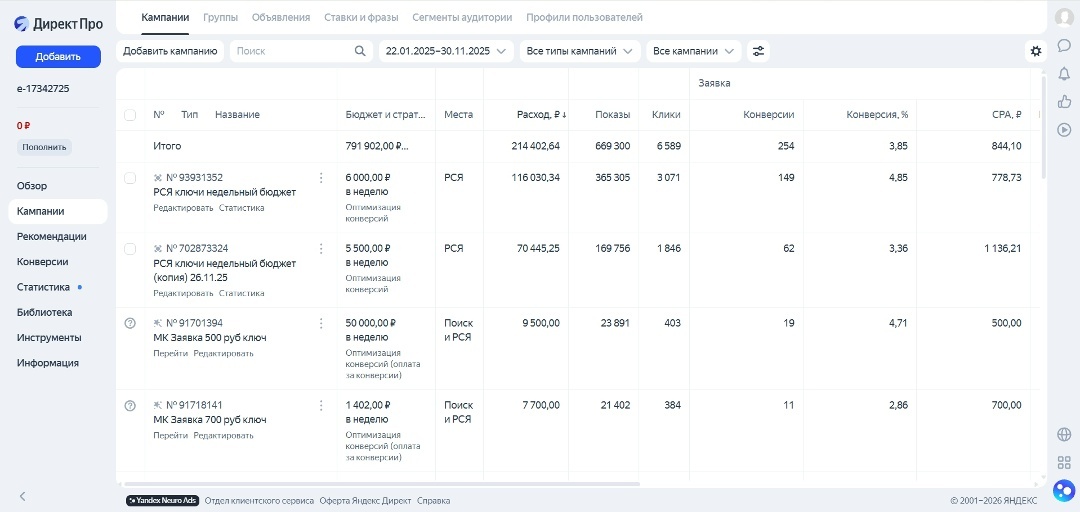
Task: Open the menu for campaign 93931352
Action: click(x=321, y=178)
